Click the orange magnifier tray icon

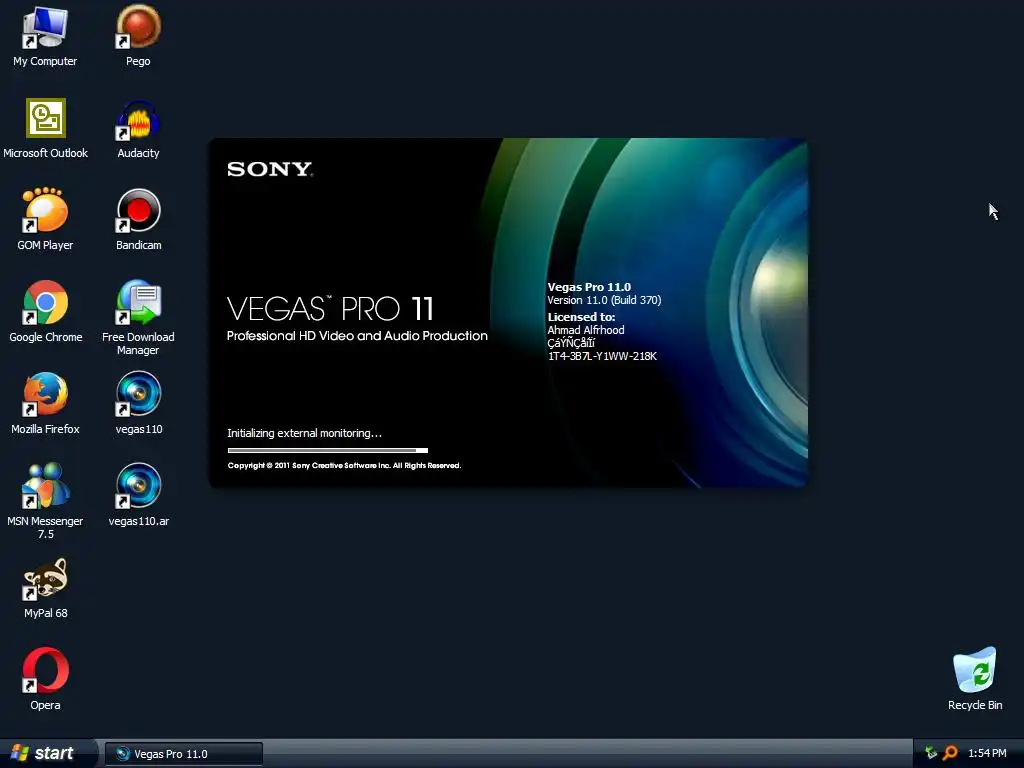coord(950,754)
